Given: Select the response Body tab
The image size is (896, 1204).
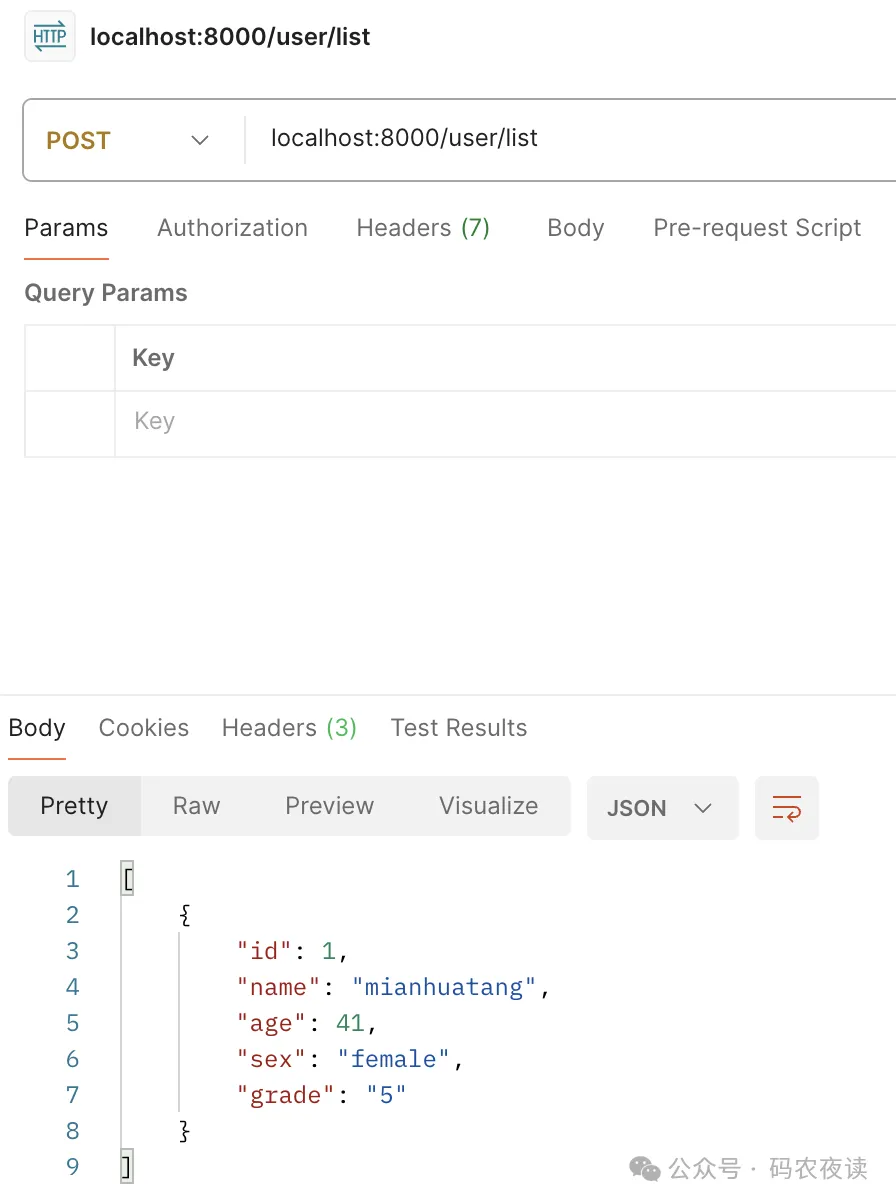Looking at the screenshot, I should coord(37,728).
